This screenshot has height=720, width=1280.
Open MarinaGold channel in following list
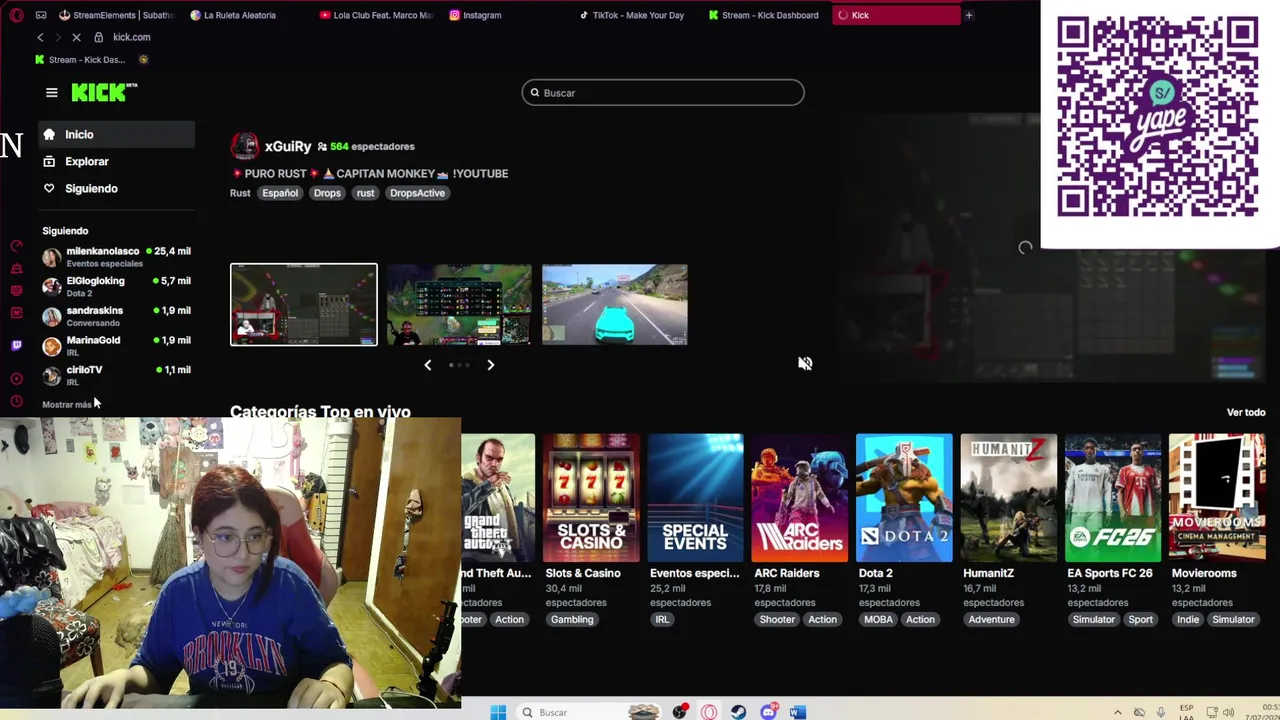tap(117, 346)
